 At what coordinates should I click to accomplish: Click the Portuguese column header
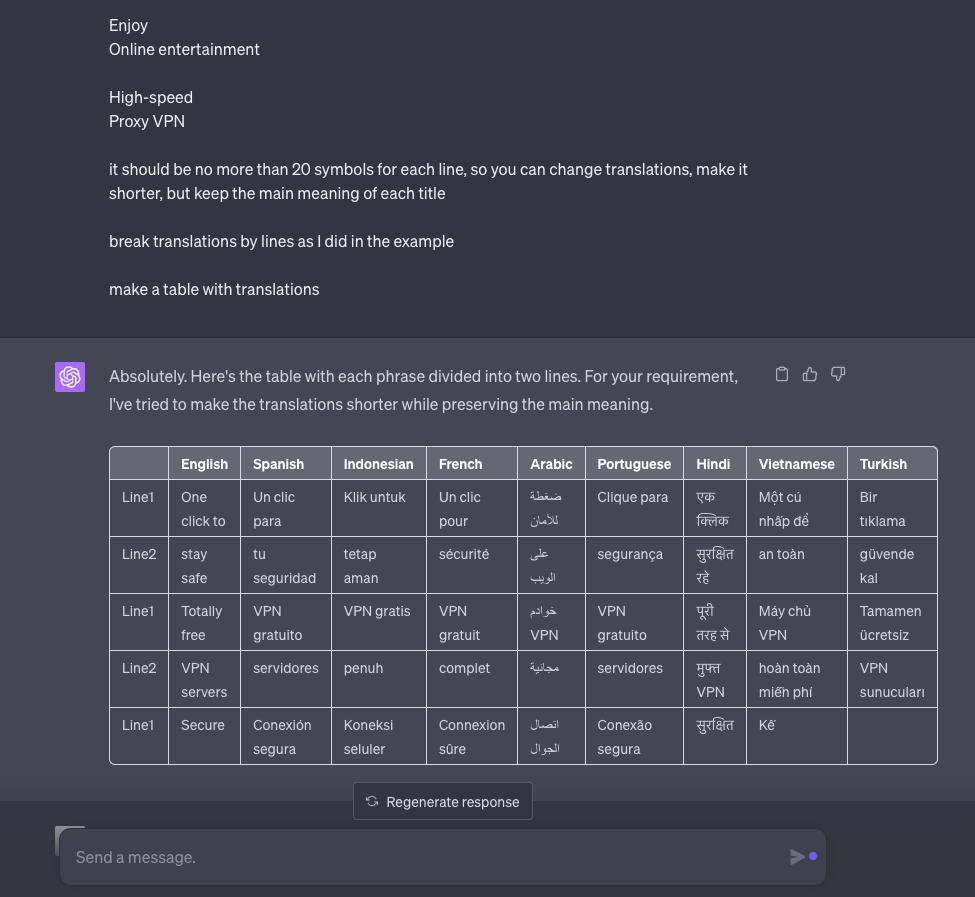[634, 464]
